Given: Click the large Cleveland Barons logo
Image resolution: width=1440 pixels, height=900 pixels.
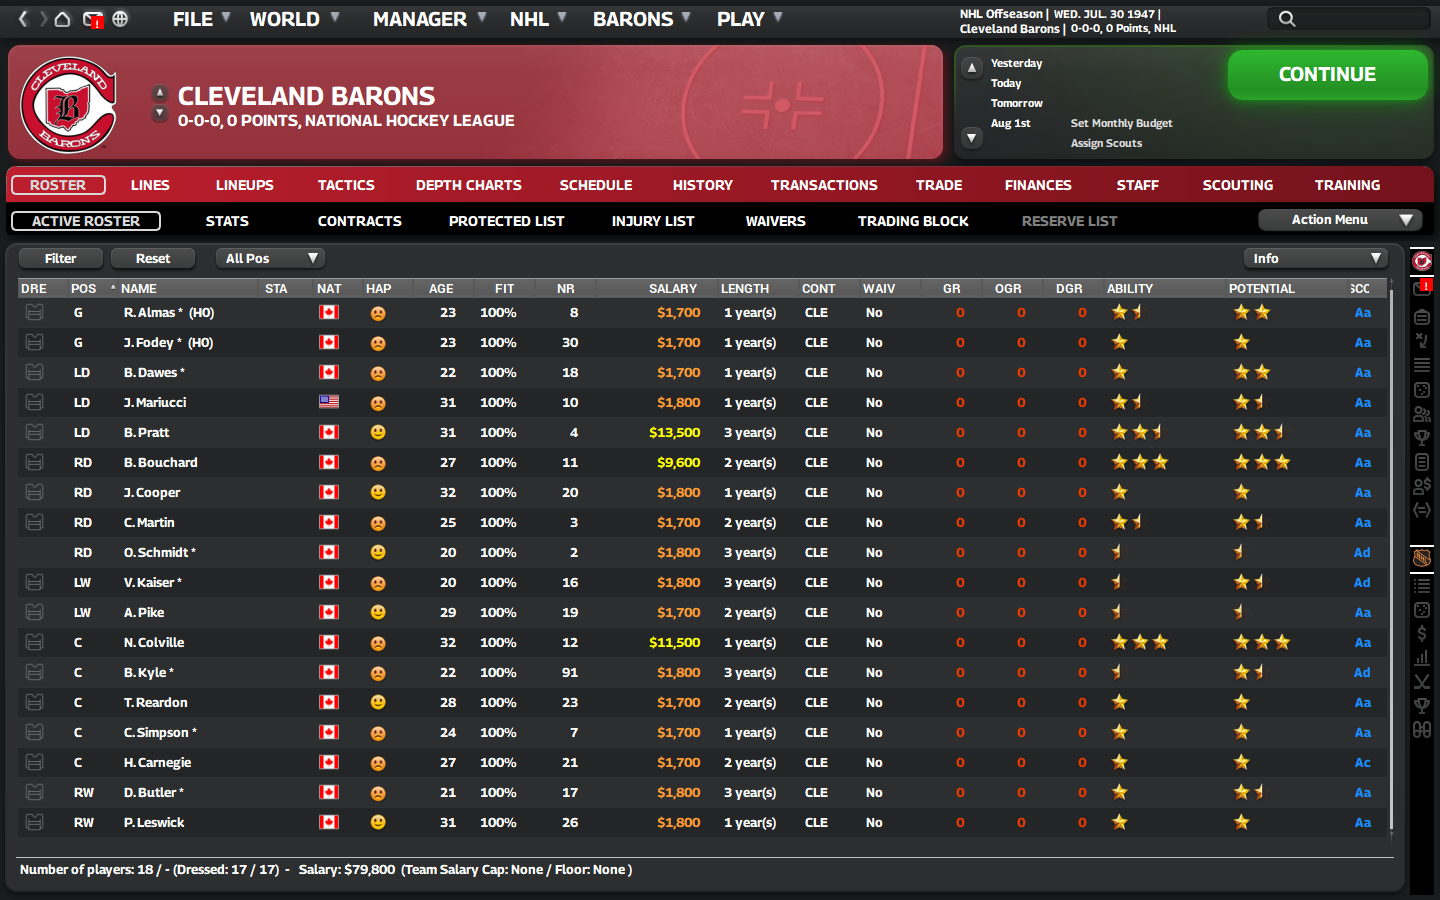Looking at the screenshot, I should (x=69, y=104).
